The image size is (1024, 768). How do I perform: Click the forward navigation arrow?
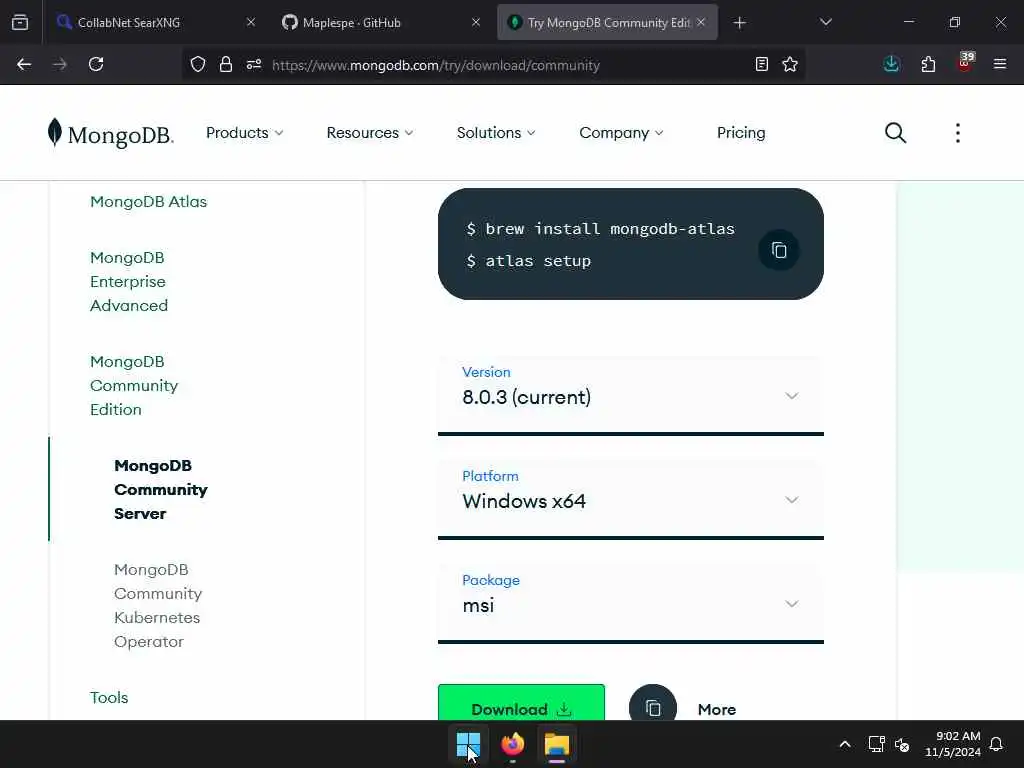[60, 64]
